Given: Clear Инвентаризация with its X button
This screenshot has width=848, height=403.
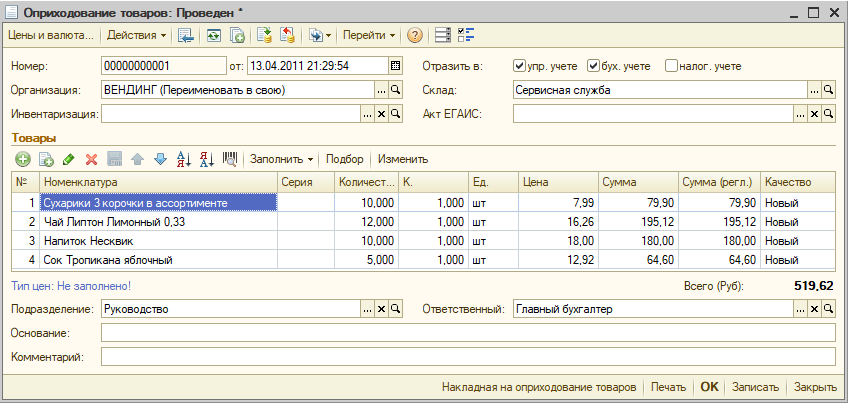Looking at the screenshot, I should pos(381,114).
